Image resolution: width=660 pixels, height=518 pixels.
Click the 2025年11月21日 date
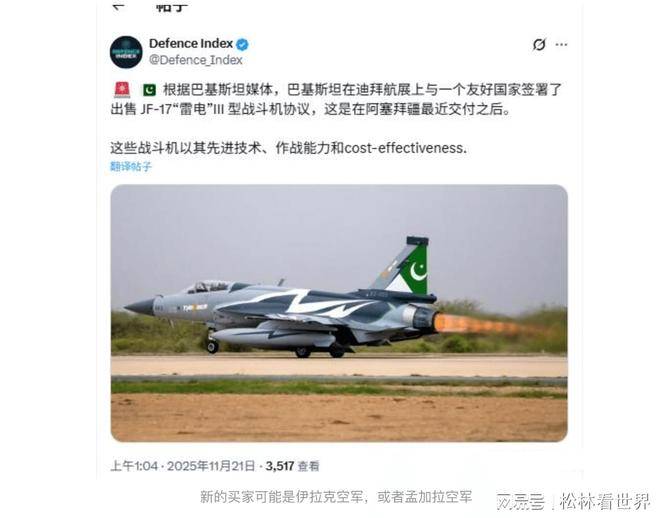(211, 466)
